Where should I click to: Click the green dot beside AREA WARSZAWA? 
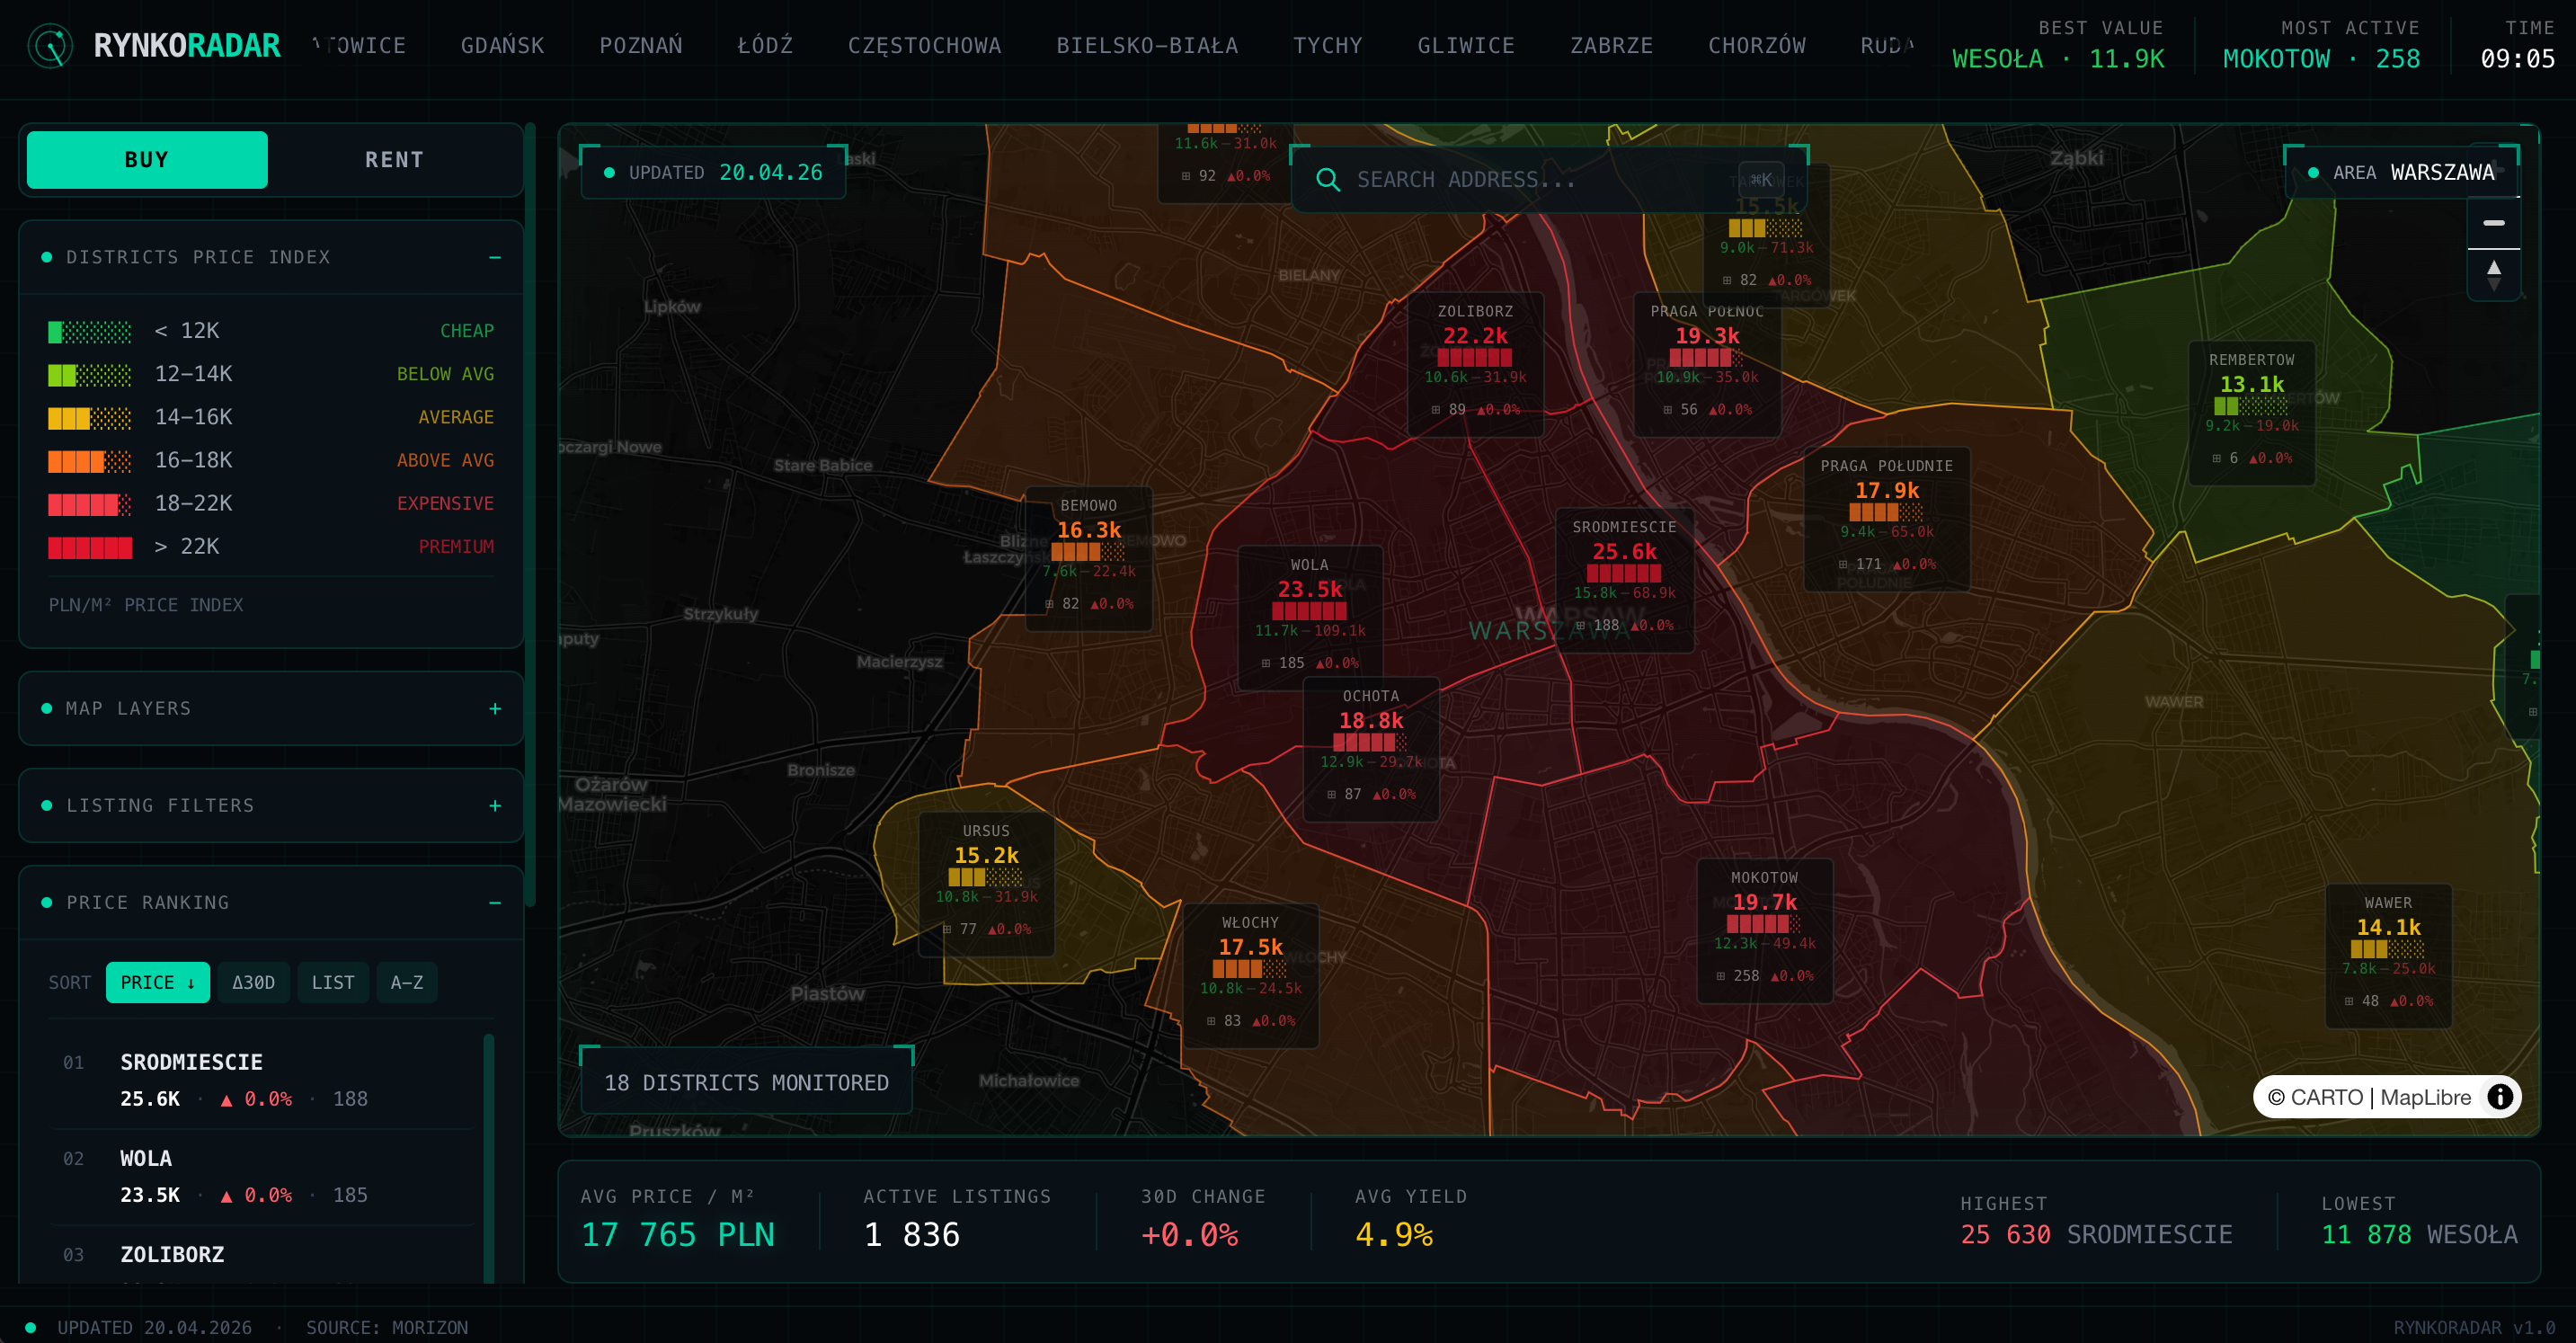[2313, 173]
